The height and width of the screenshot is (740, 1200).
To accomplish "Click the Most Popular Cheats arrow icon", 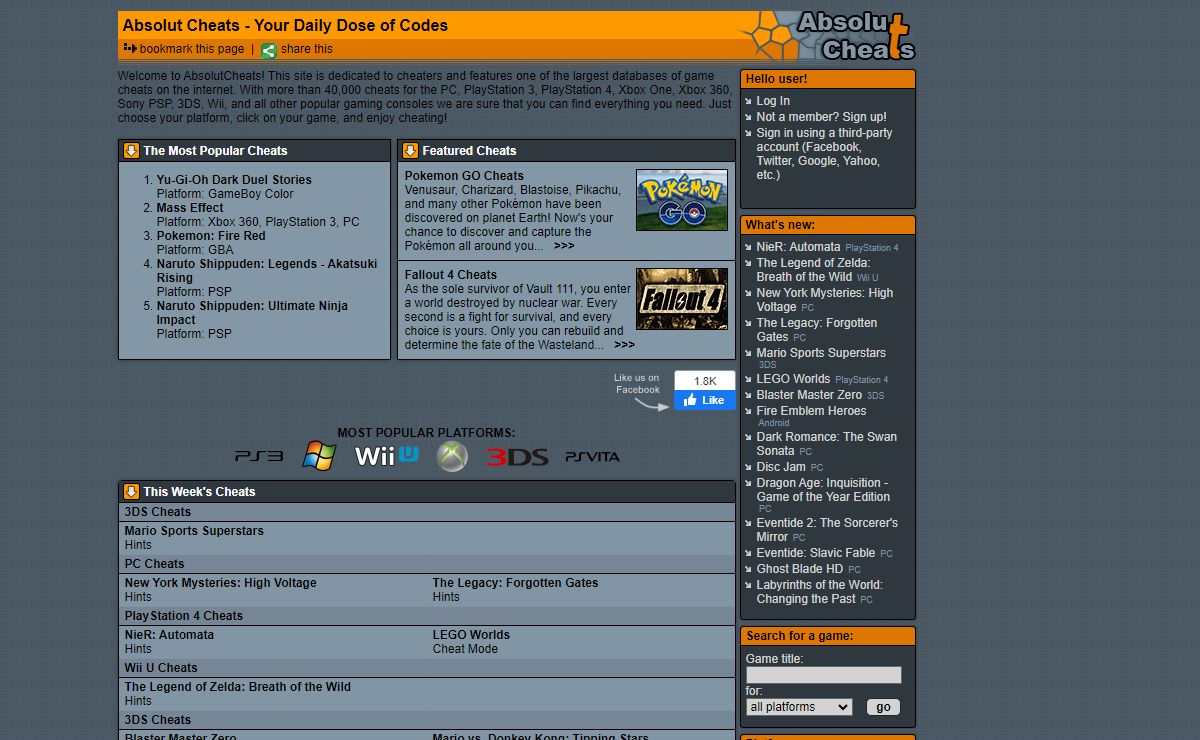I will (131, 151).
